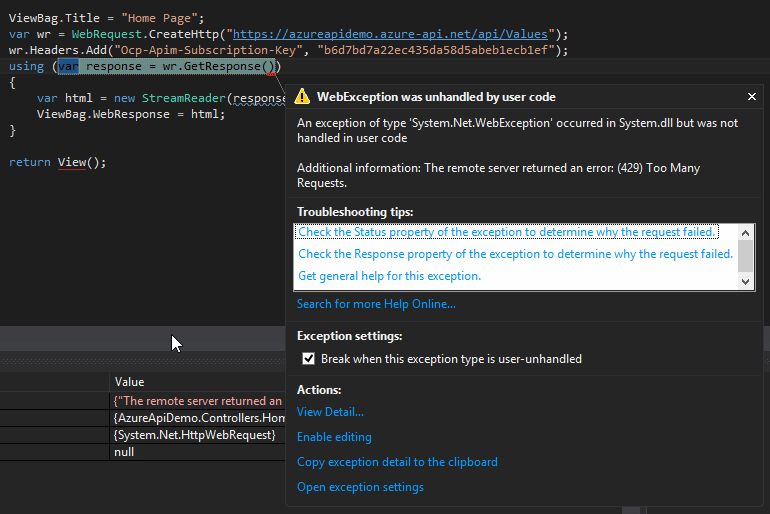
Task: Open View Detail action
Action: coord(330,412)
